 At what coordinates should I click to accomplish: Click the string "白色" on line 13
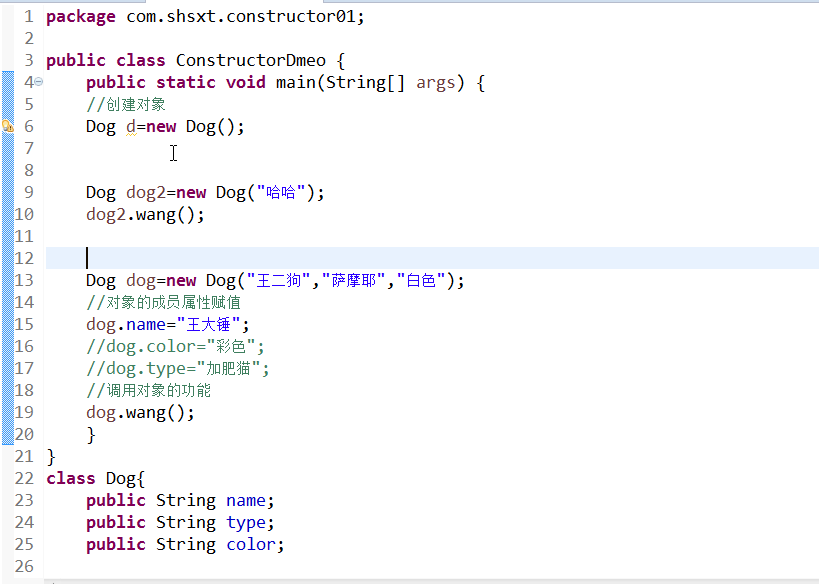[420, 281]
